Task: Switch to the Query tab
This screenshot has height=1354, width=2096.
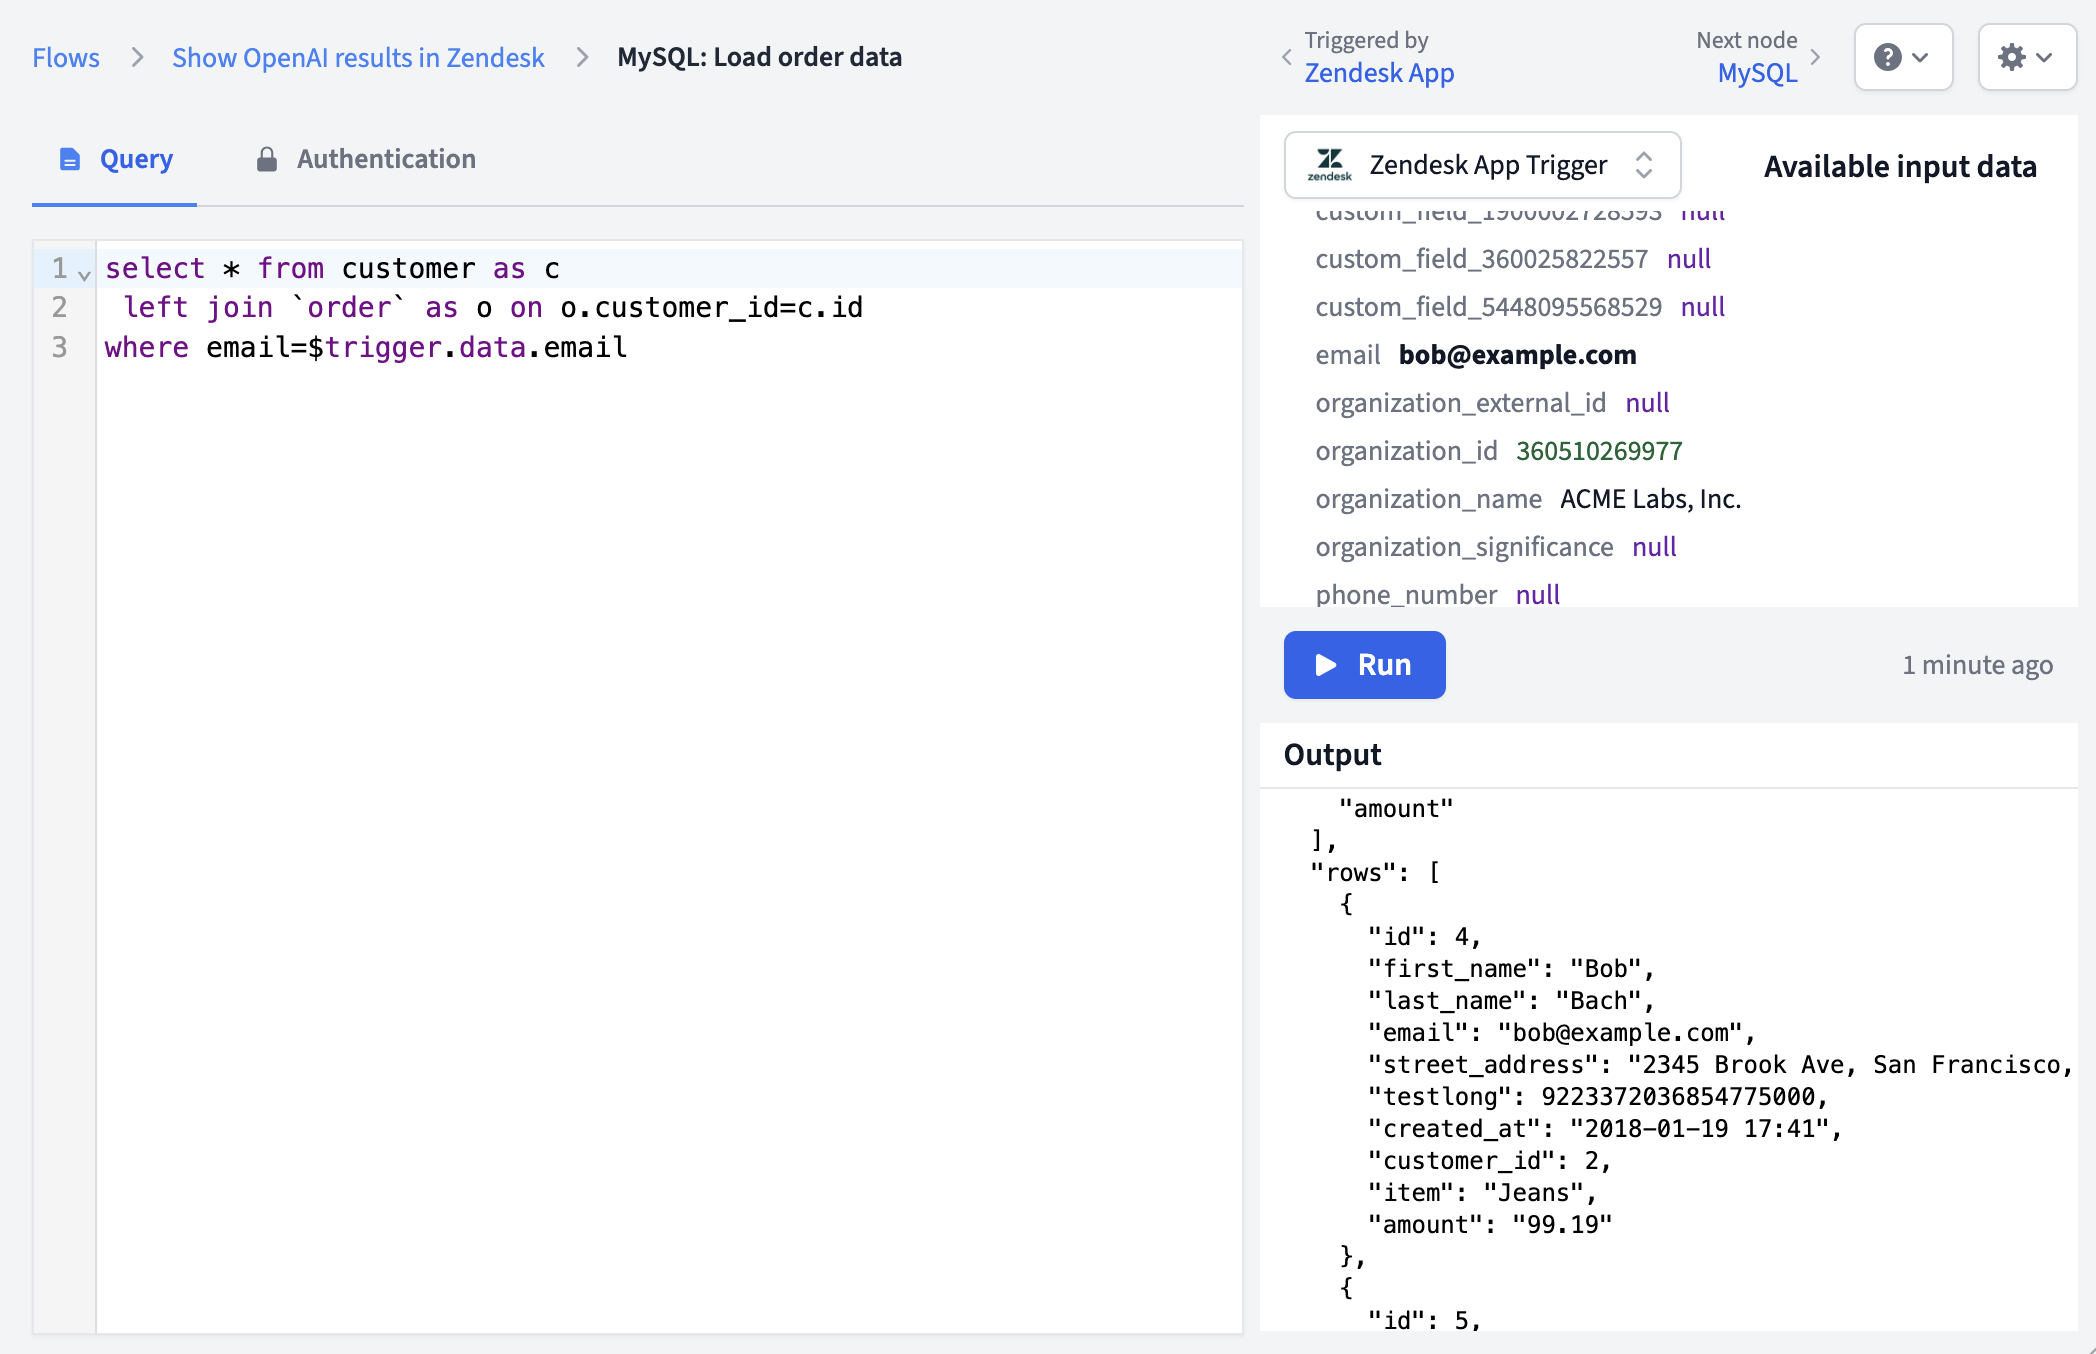Action: tap(115, 159)
